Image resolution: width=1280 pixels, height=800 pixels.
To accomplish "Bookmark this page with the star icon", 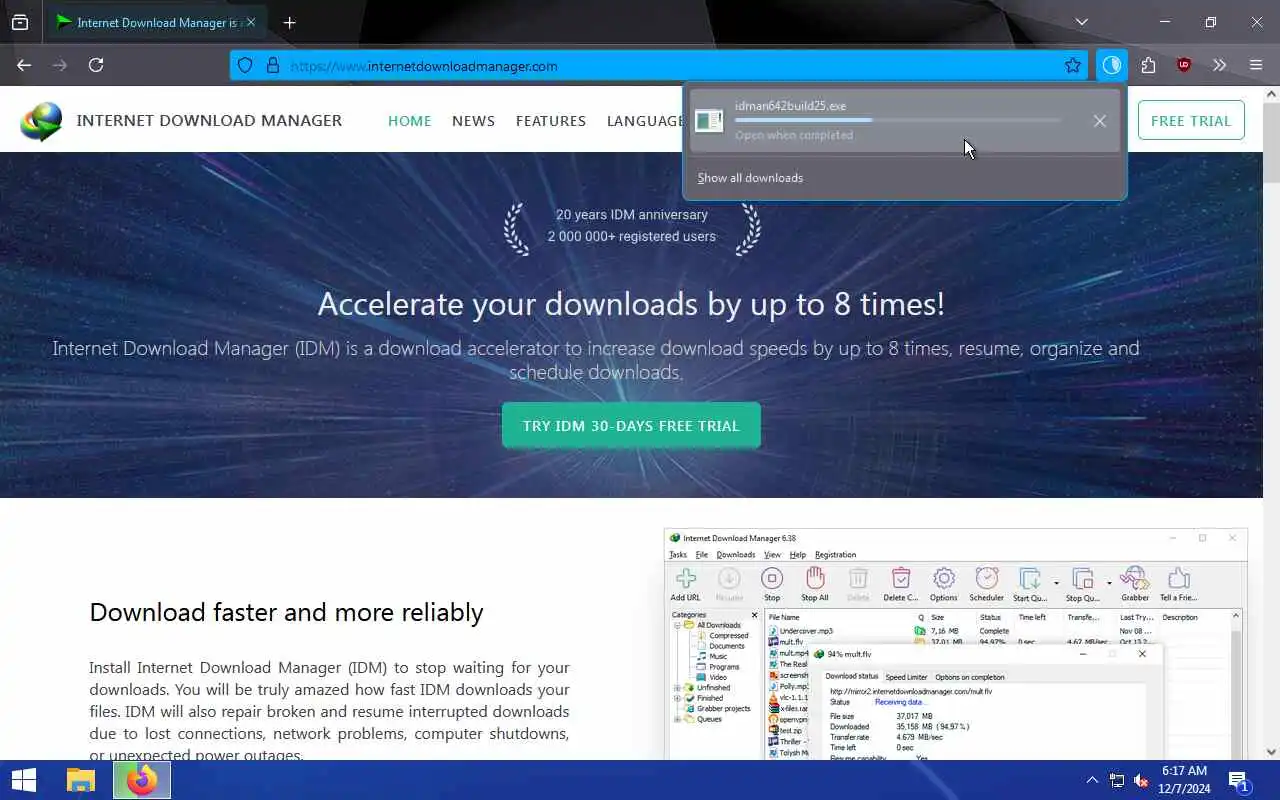I will (x=1073, y=66).
